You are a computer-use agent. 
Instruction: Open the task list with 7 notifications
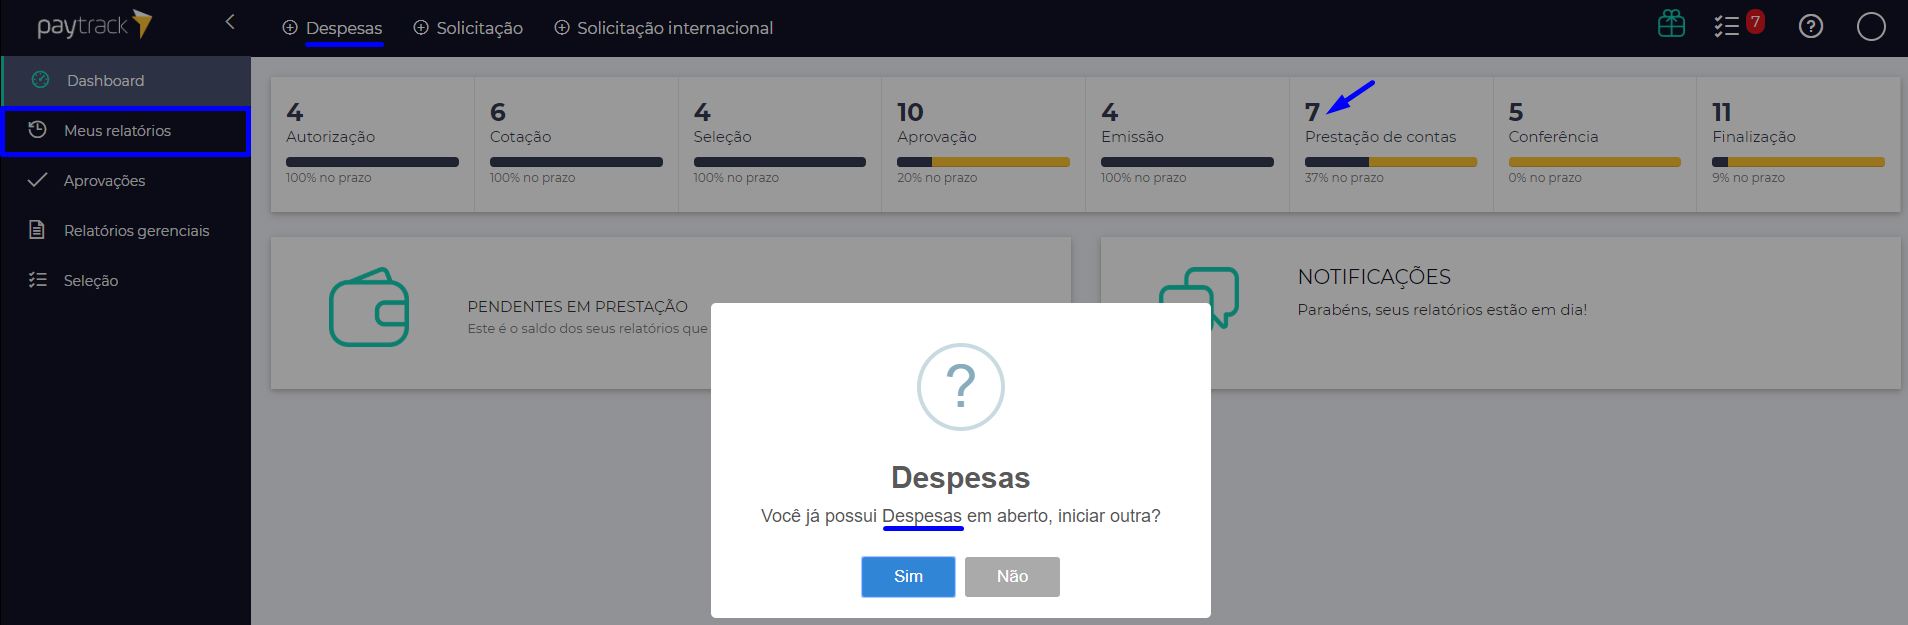pyautogui.click(x=1728, y=26)
